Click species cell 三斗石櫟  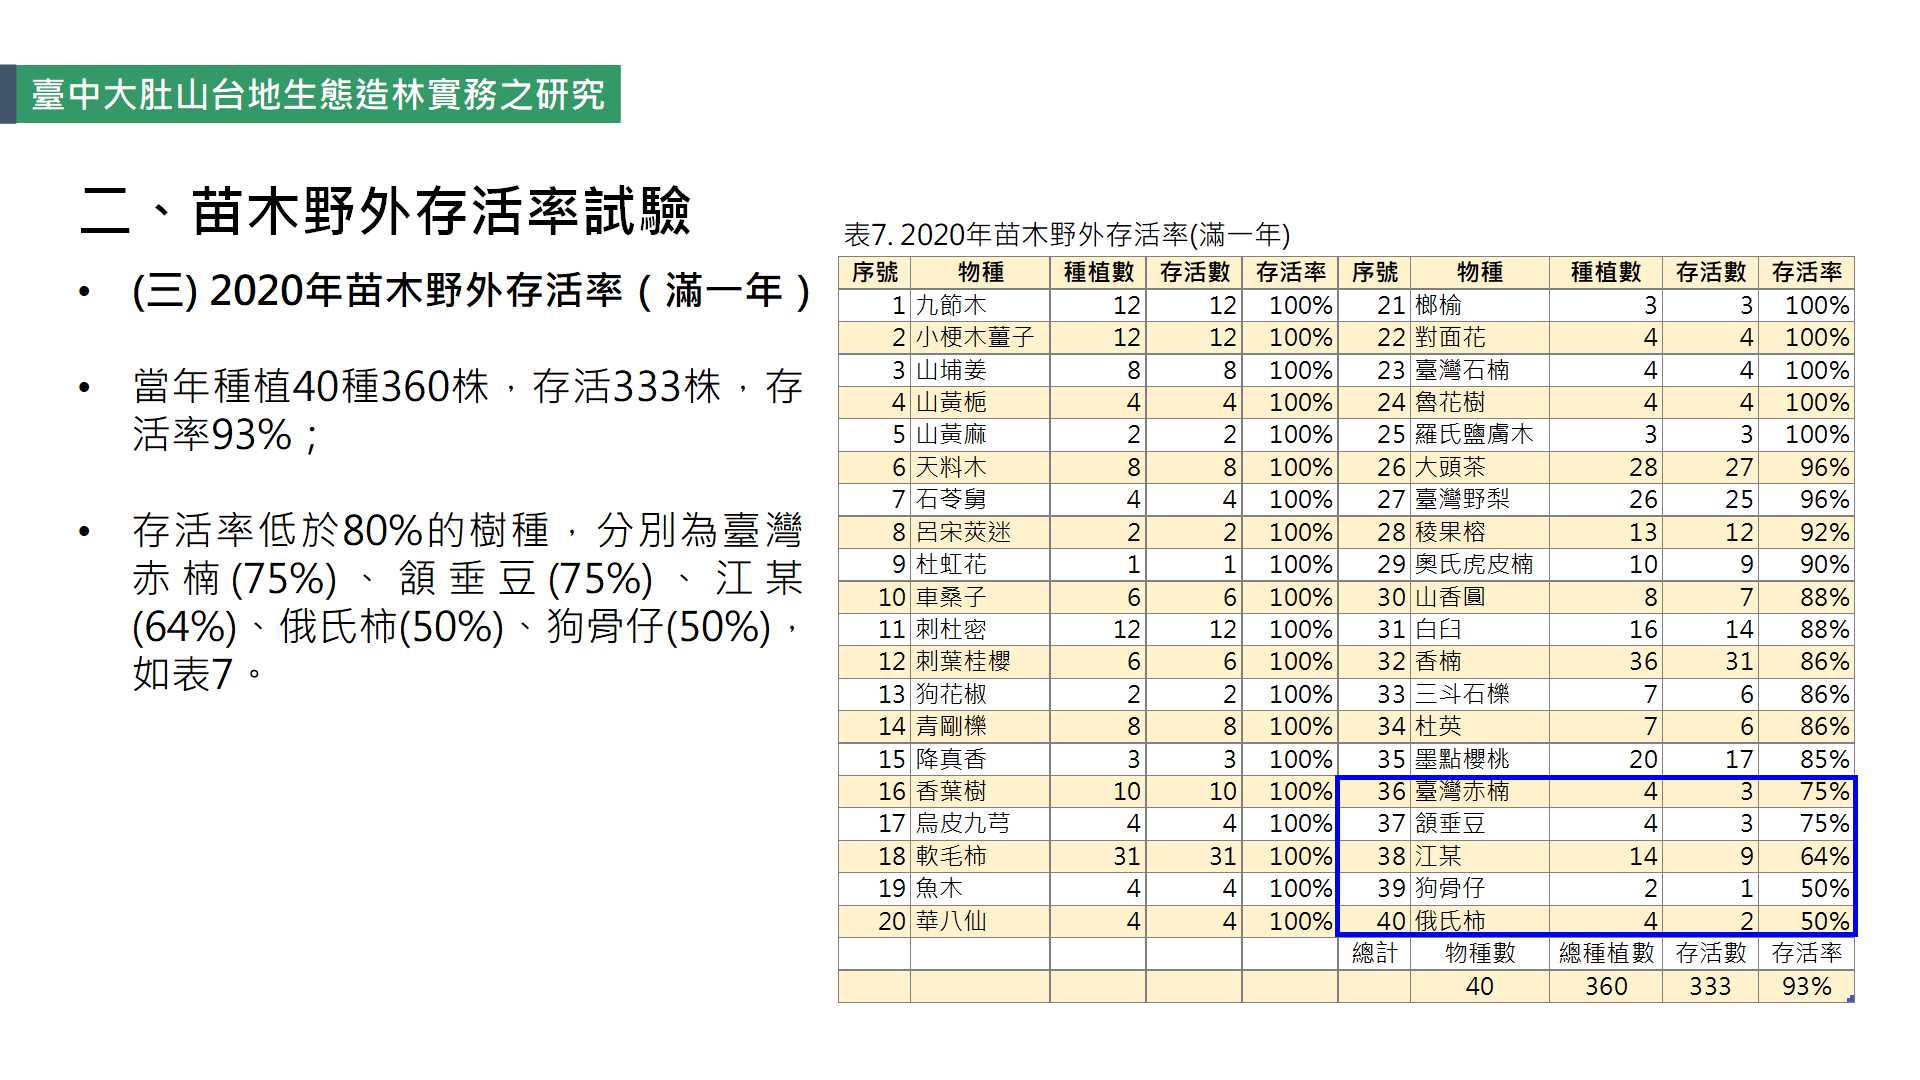(1480, 694)
